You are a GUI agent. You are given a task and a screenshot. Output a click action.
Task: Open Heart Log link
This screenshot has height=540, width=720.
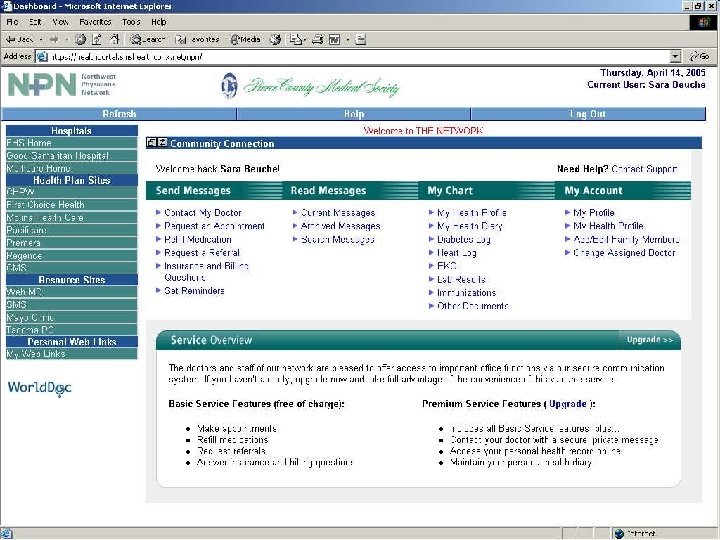456,253
